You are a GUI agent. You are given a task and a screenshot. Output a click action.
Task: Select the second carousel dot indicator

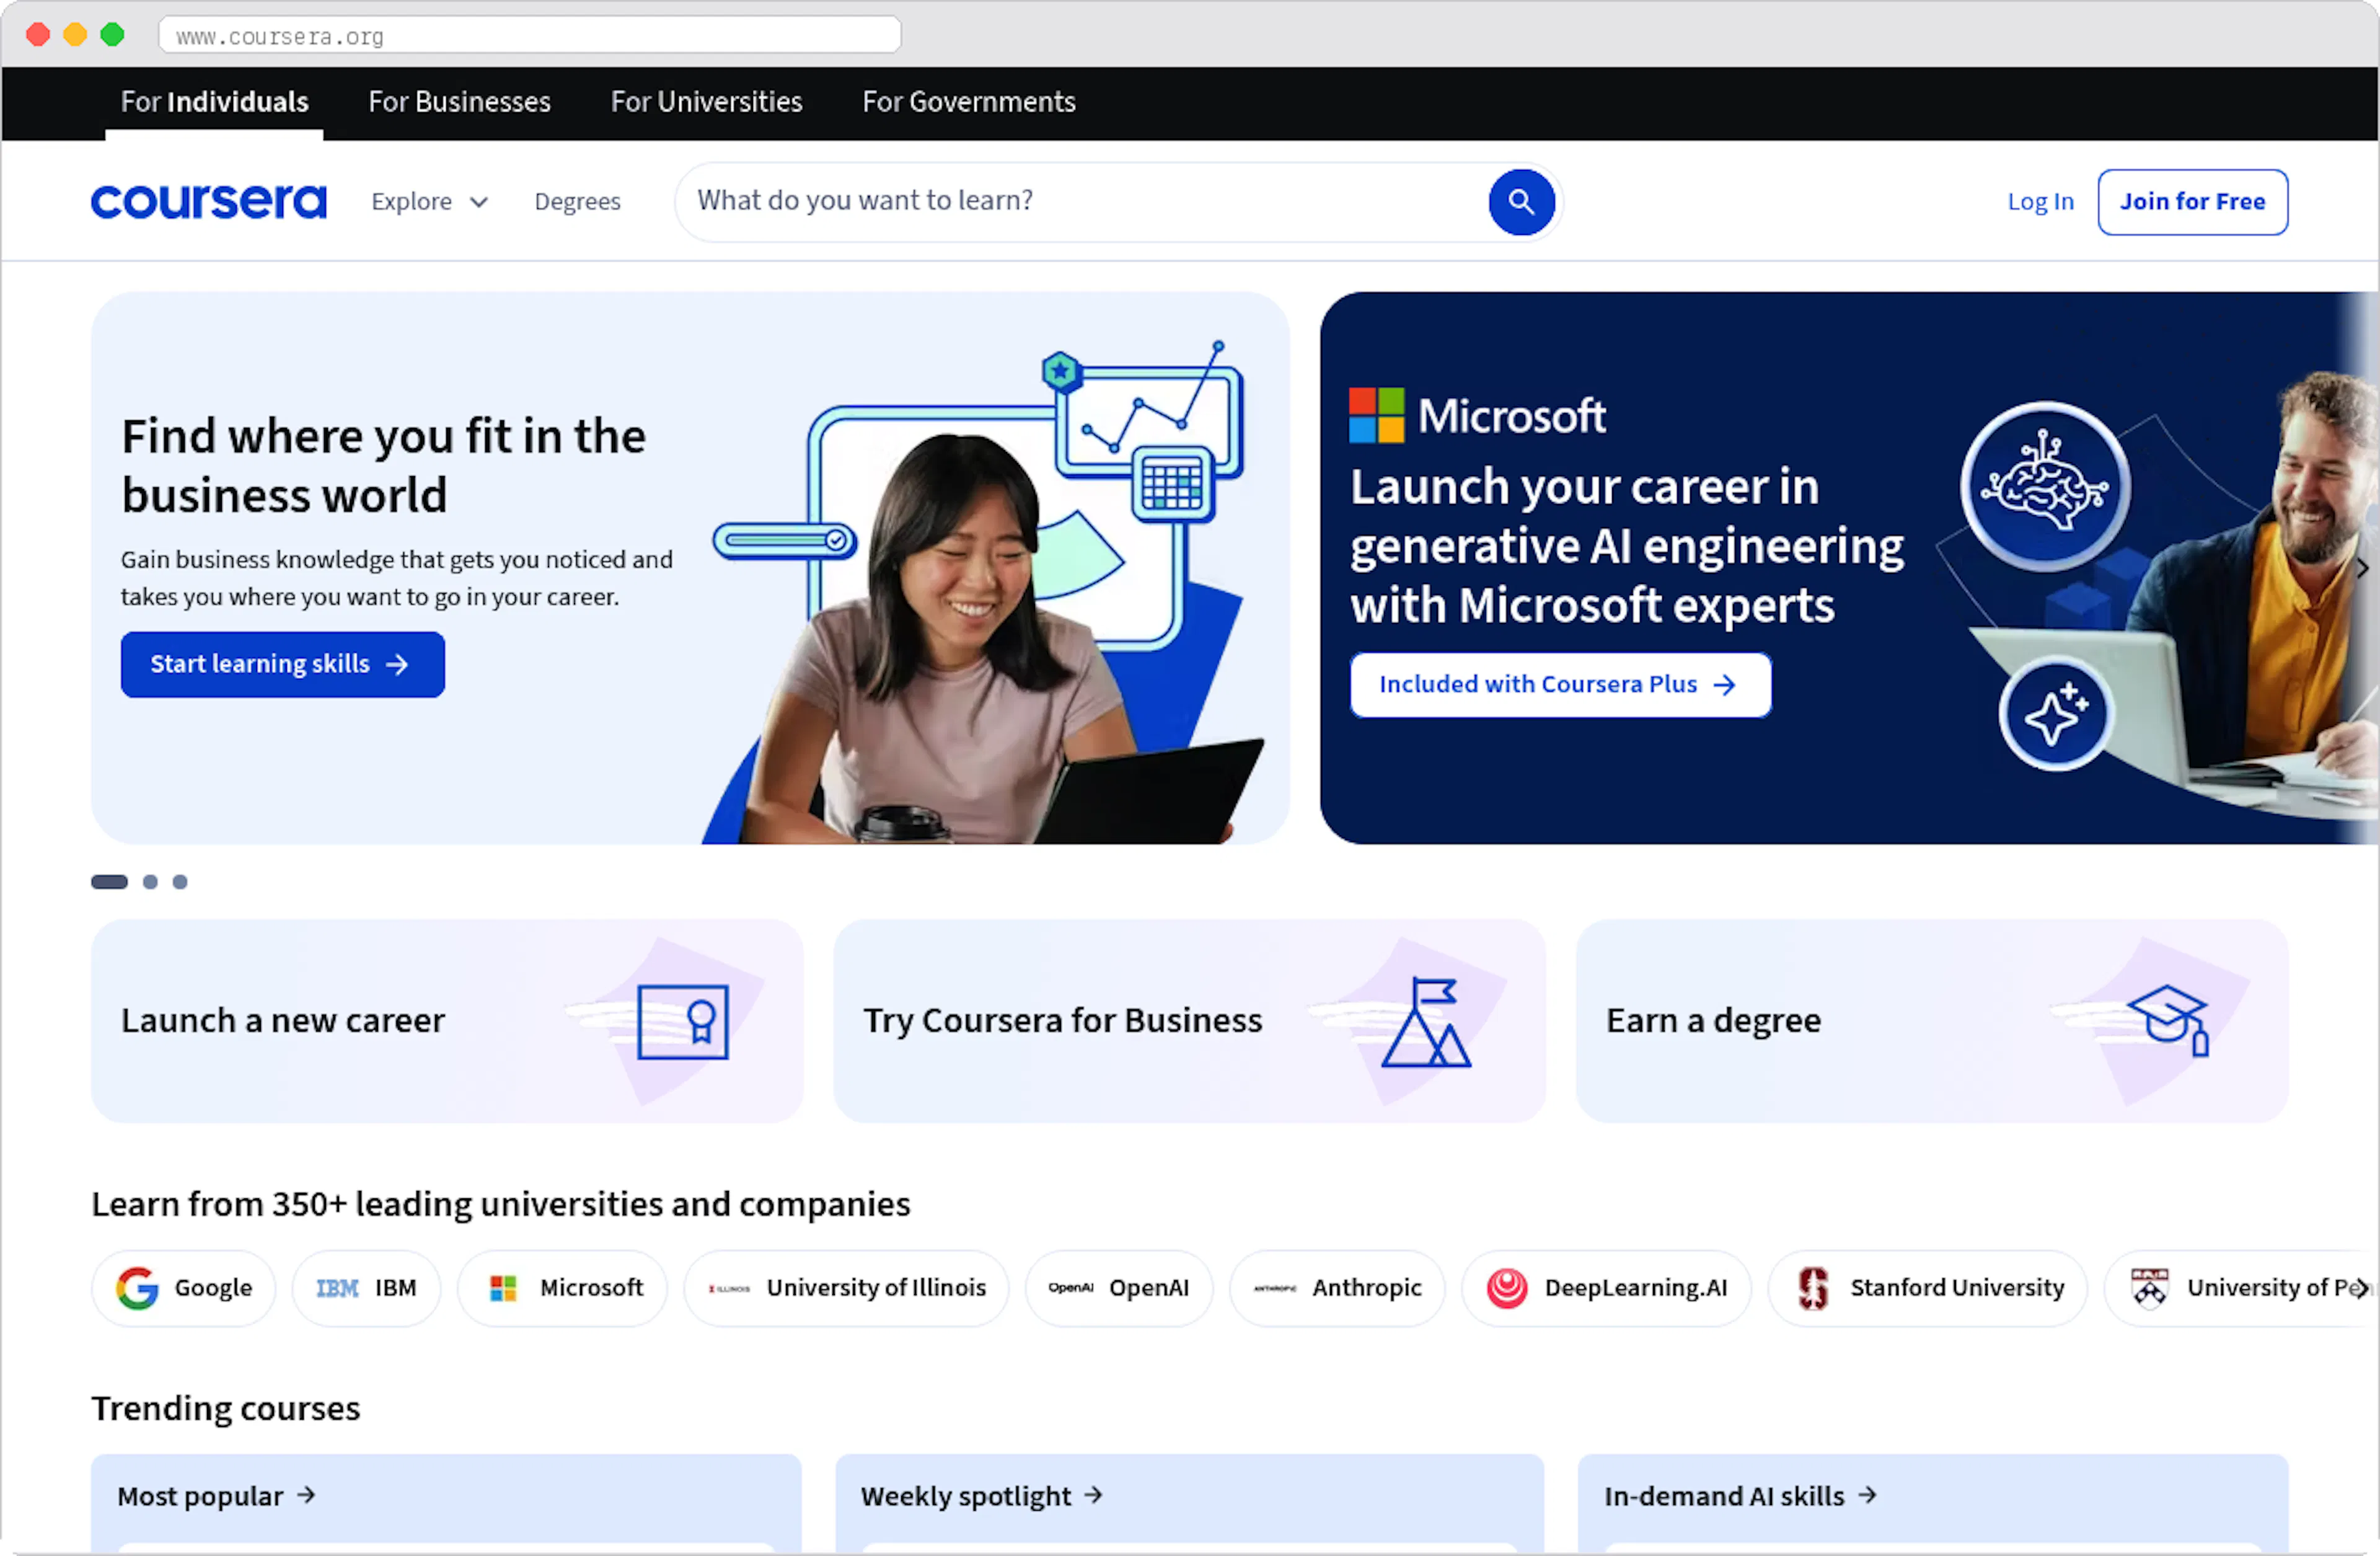150,881
